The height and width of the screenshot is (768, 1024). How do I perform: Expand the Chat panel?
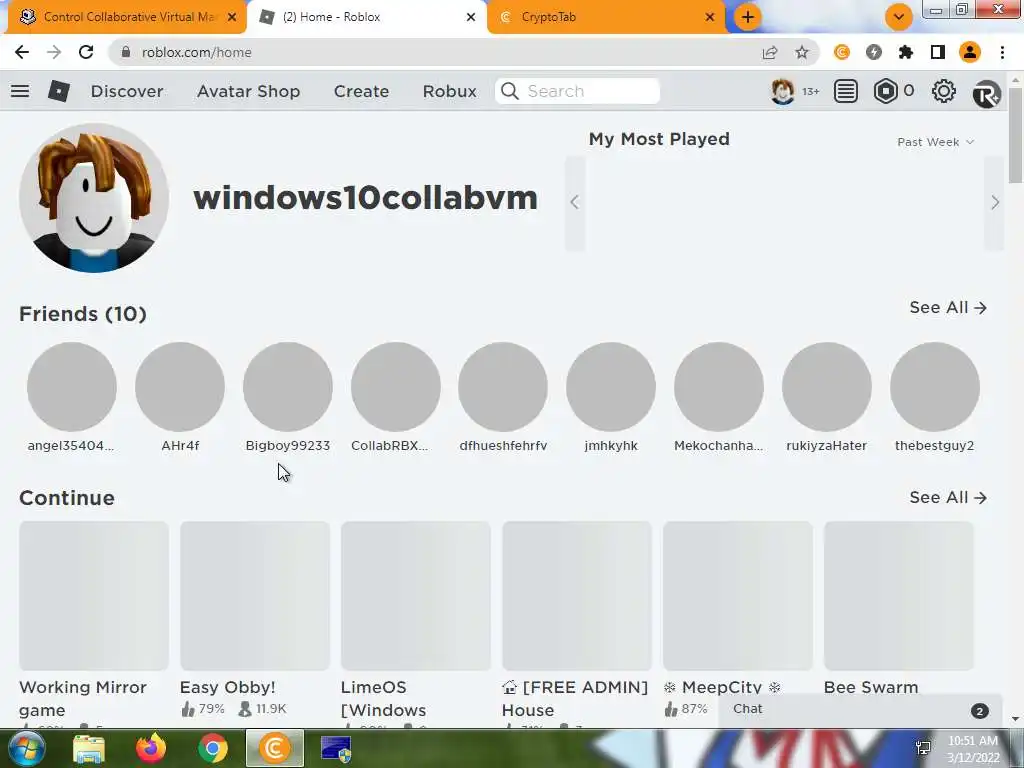point(859,710)
